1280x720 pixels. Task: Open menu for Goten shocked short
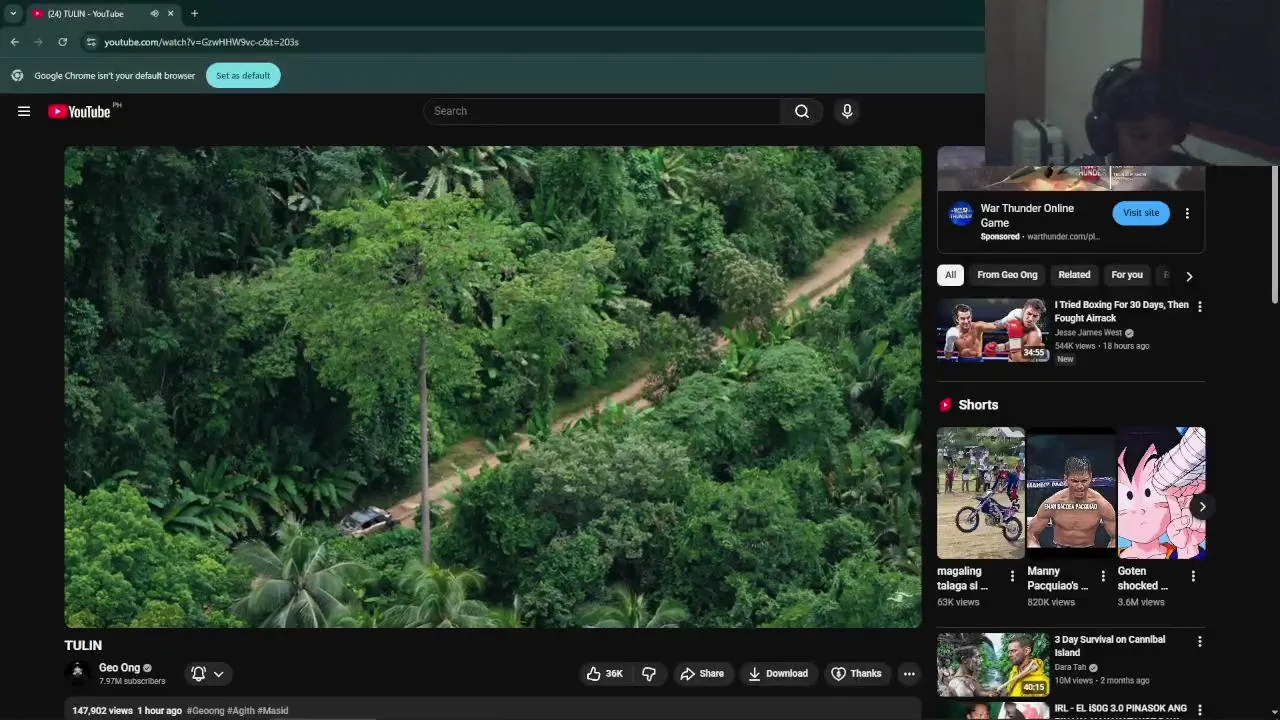1193,576
